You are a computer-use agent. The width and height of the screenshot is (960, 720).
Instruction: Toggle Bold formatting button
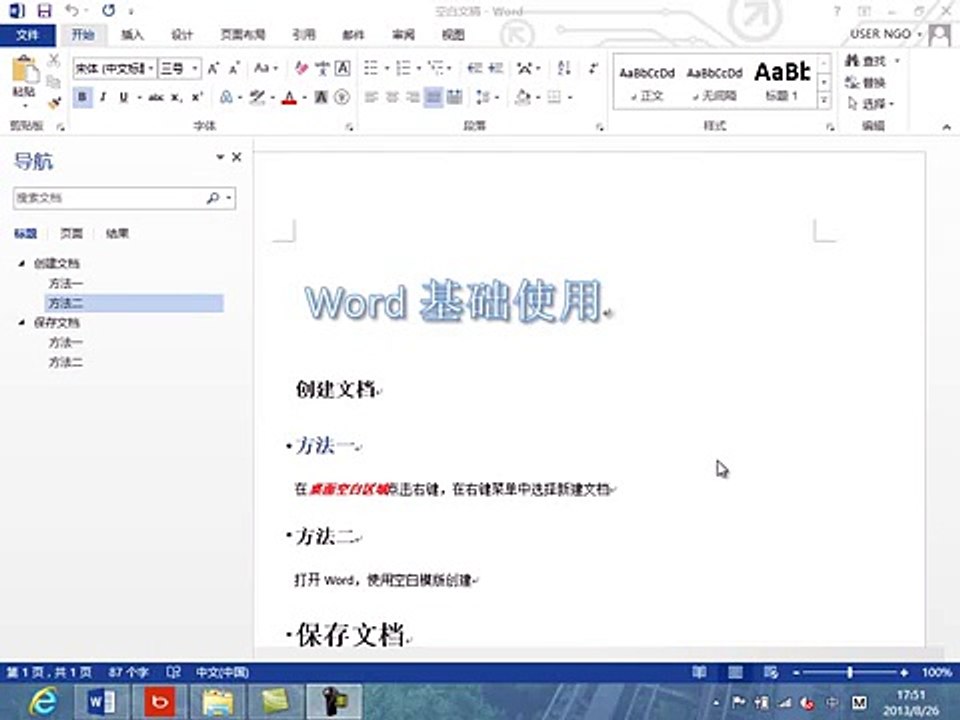[x=82, y=97]
